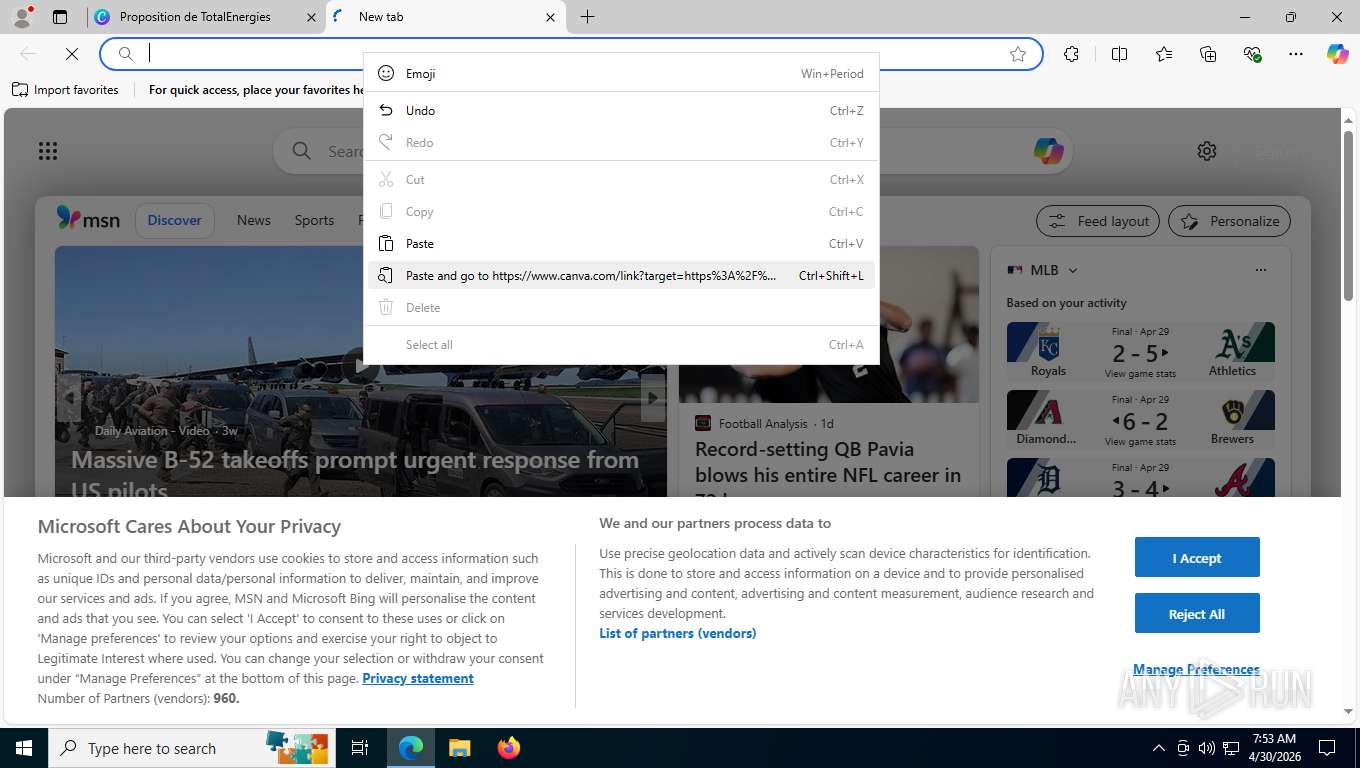Open the Copilot sidebar icon
This screenshot has height=768, width=1360.
(1337, 54)
